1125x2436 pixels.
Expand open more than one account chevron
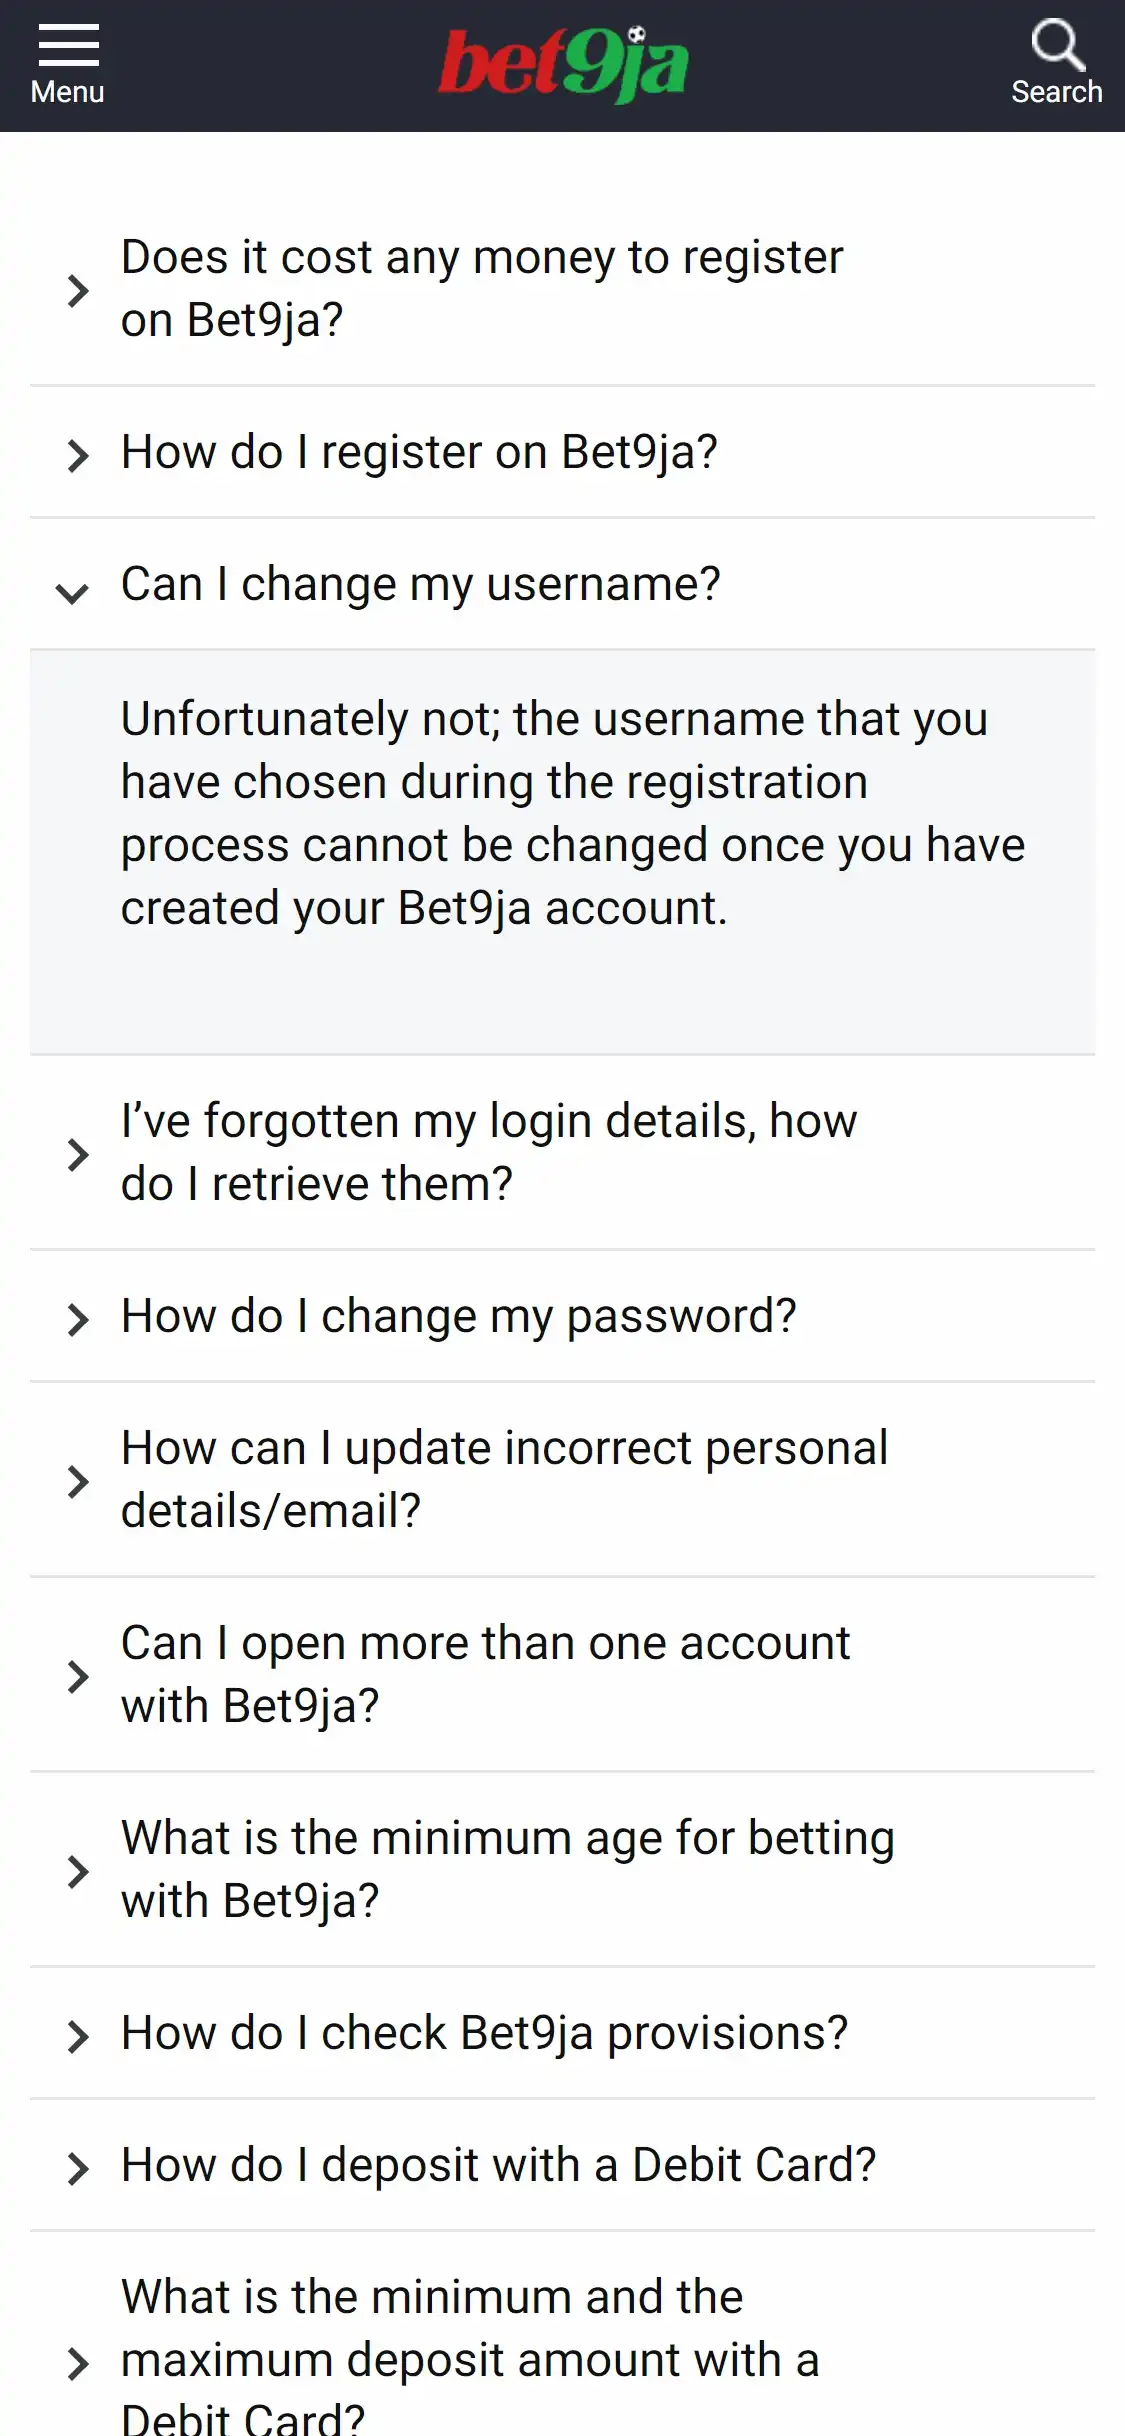77,1677
